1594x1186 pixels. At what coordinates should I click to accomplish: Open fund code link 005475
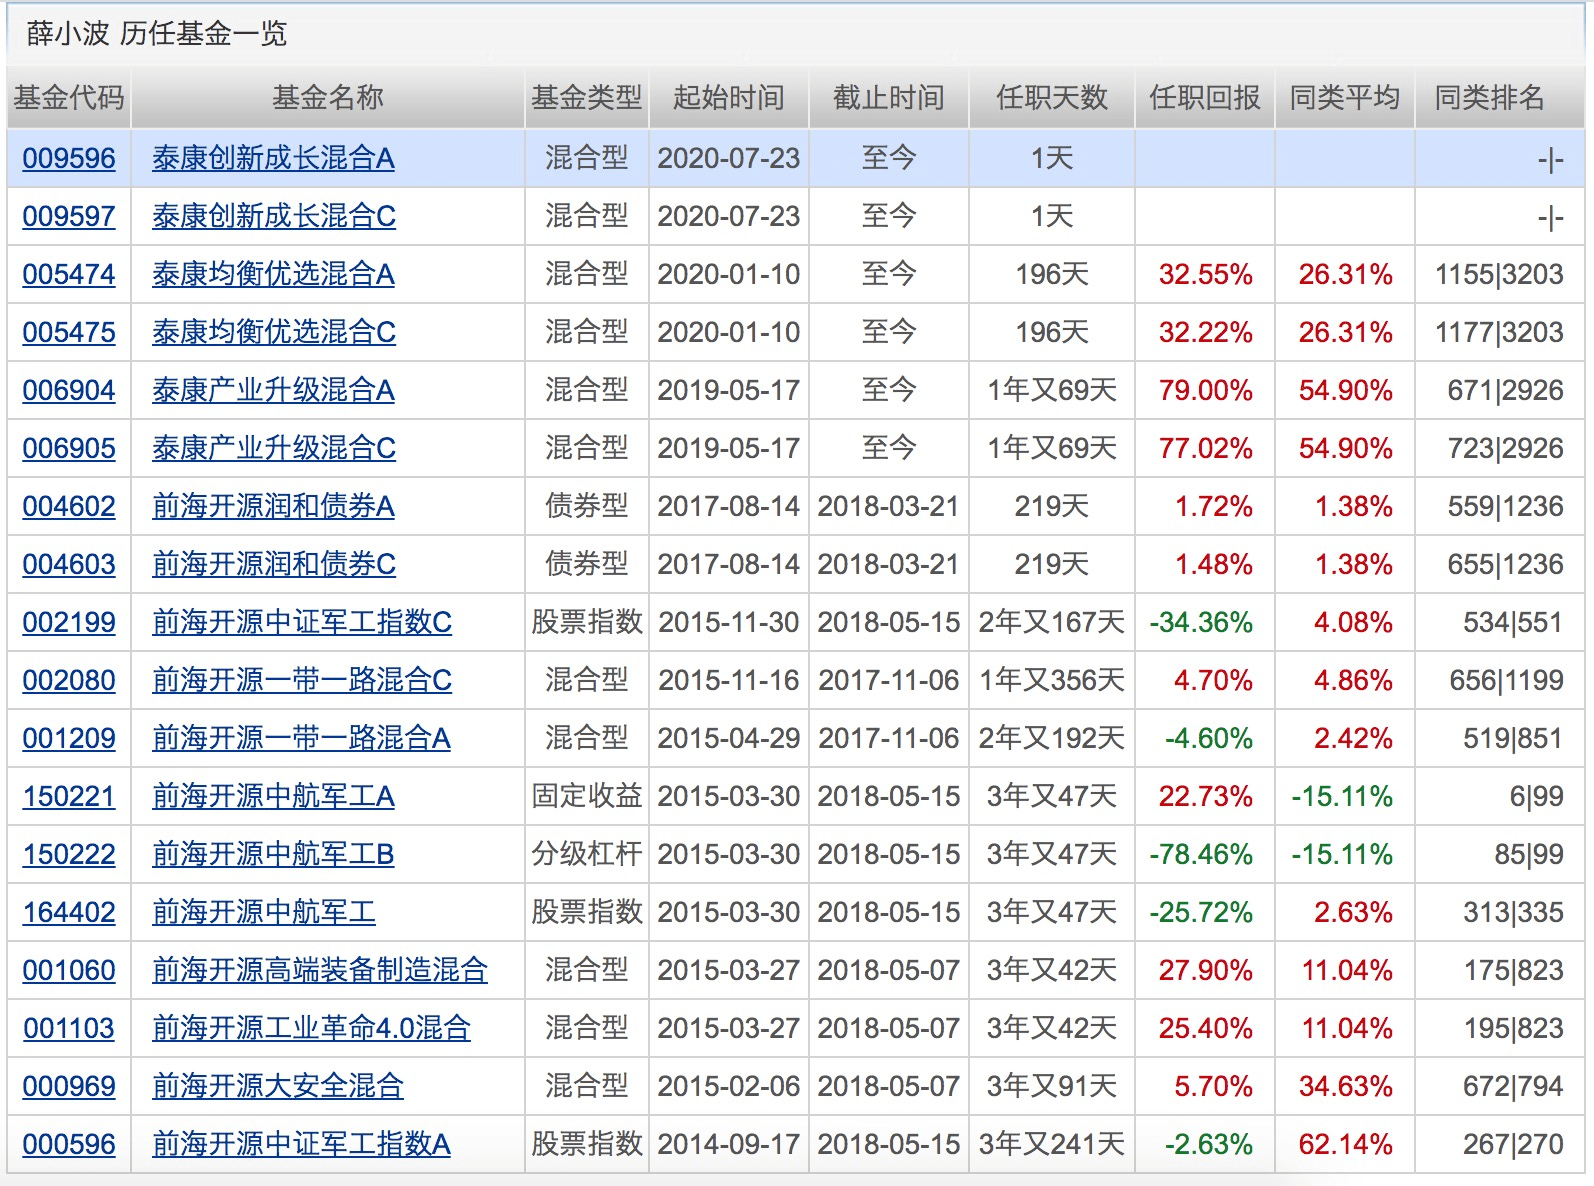click(x=69, y=332)
